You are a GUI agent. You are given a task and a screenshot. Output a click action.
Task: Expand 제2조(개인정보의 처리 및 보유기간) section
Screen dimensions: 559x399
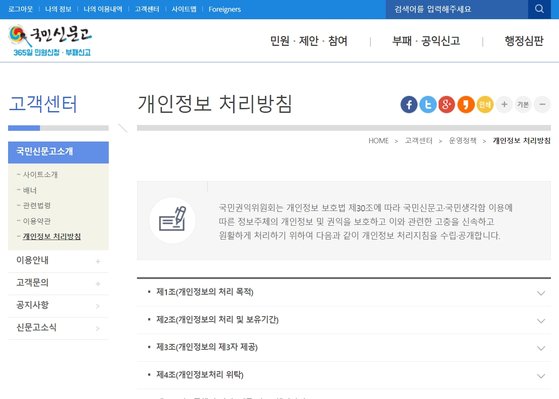[x=344, y=320]
